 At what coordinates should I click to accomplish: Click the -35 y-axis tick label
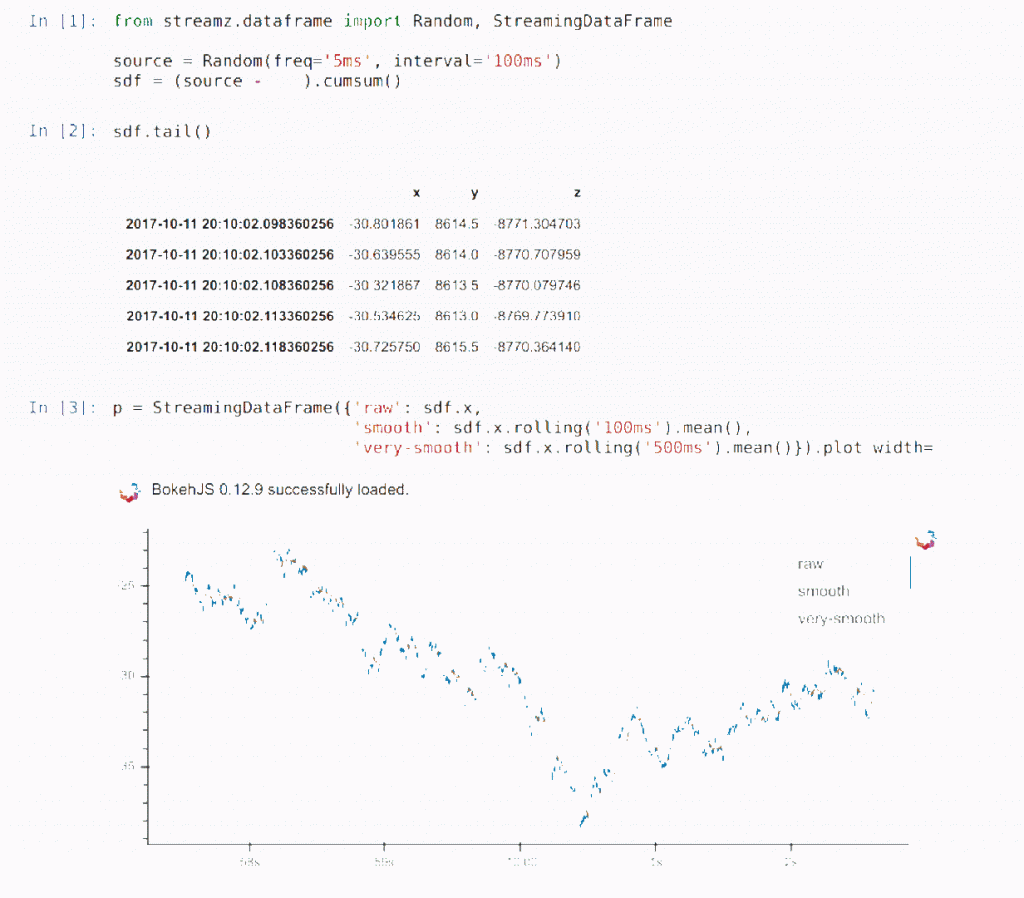tap(127, 765)
